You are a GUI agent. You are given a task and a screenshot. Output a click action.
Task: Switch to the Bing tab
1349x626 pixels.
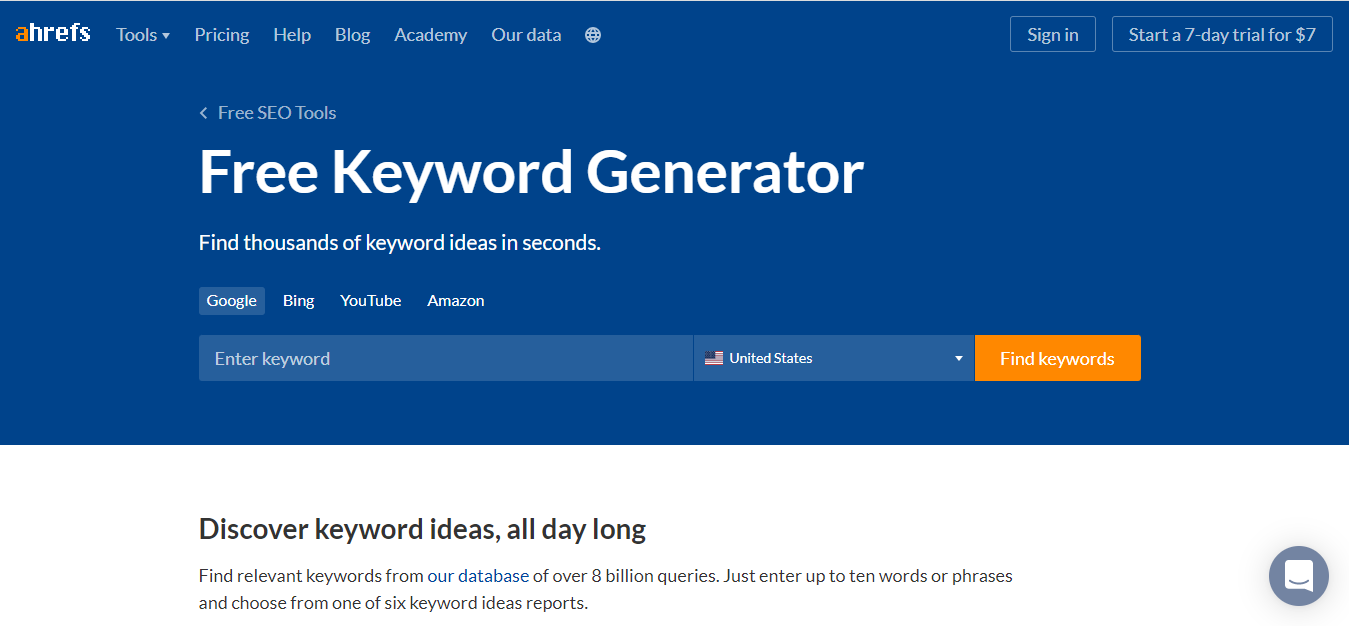click(x=298, y=301)
